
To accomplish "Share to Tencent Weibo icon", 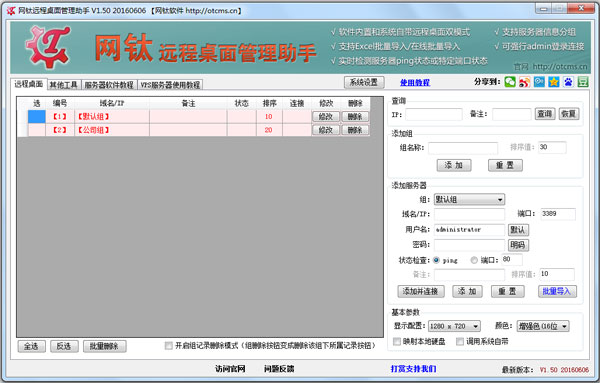I will point(539,81).
